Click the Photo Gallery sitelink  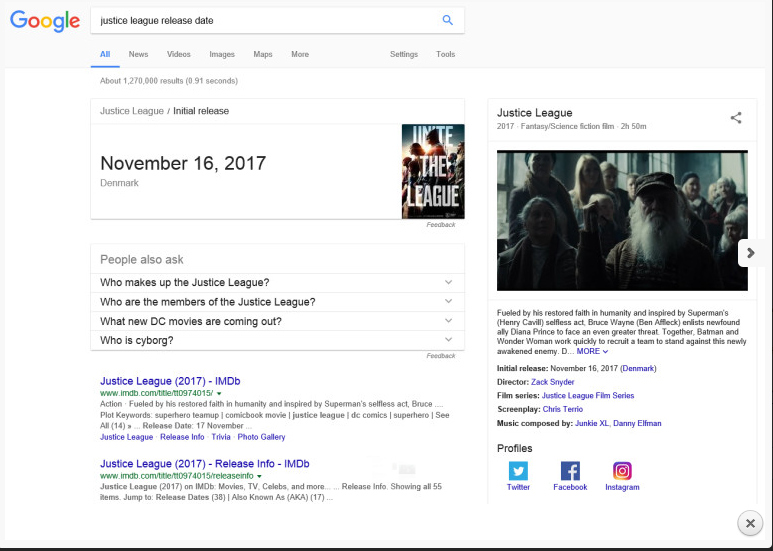click(261, 437)
